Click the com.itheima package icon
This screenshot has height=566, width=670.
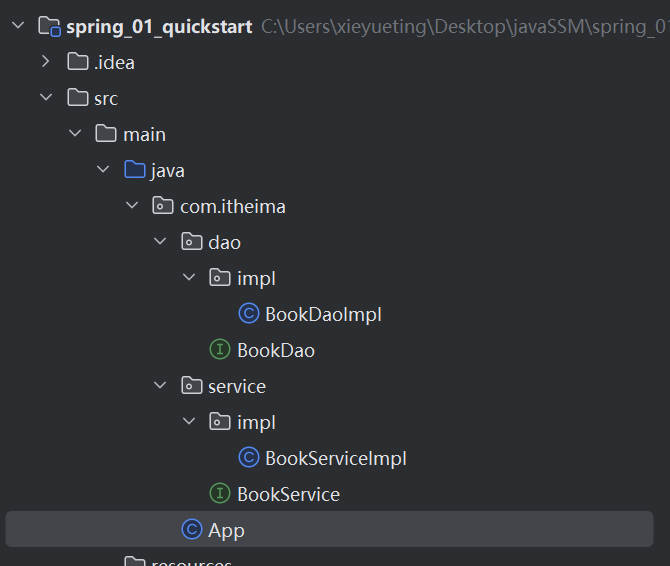[x=162, y=206]
